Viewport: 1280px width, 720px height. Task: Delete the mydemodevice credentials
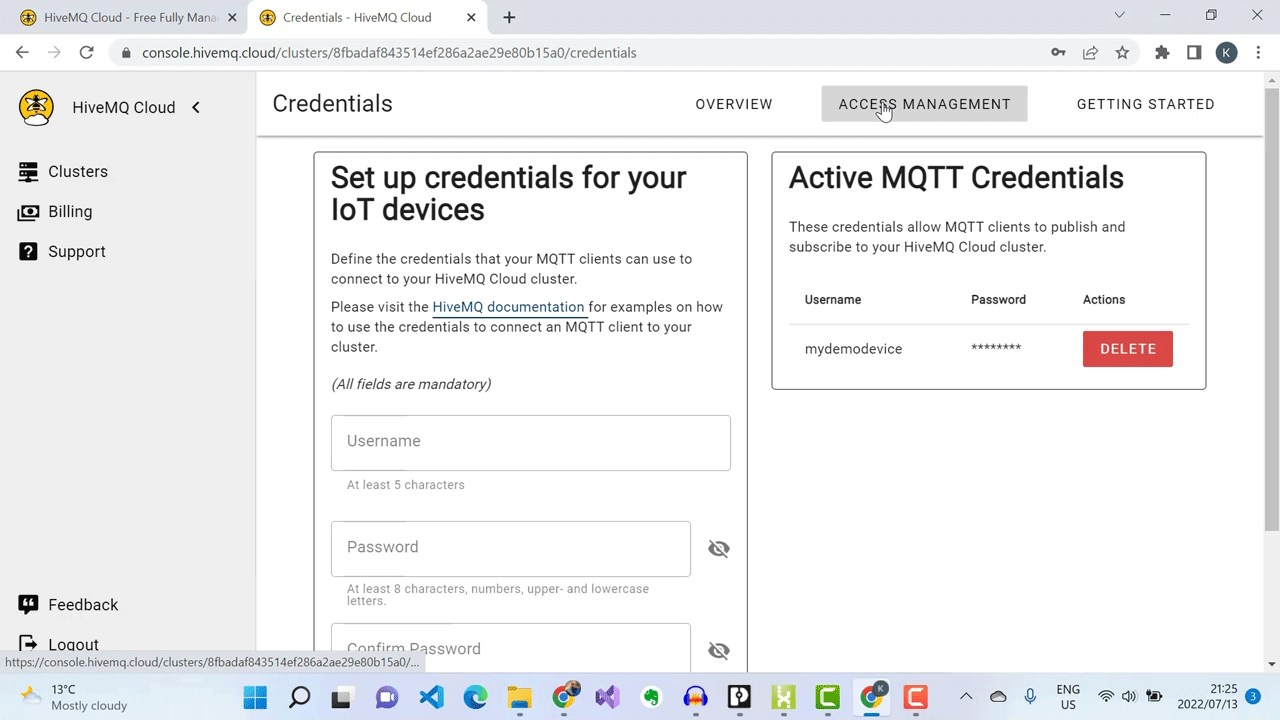click(1128, 349)
